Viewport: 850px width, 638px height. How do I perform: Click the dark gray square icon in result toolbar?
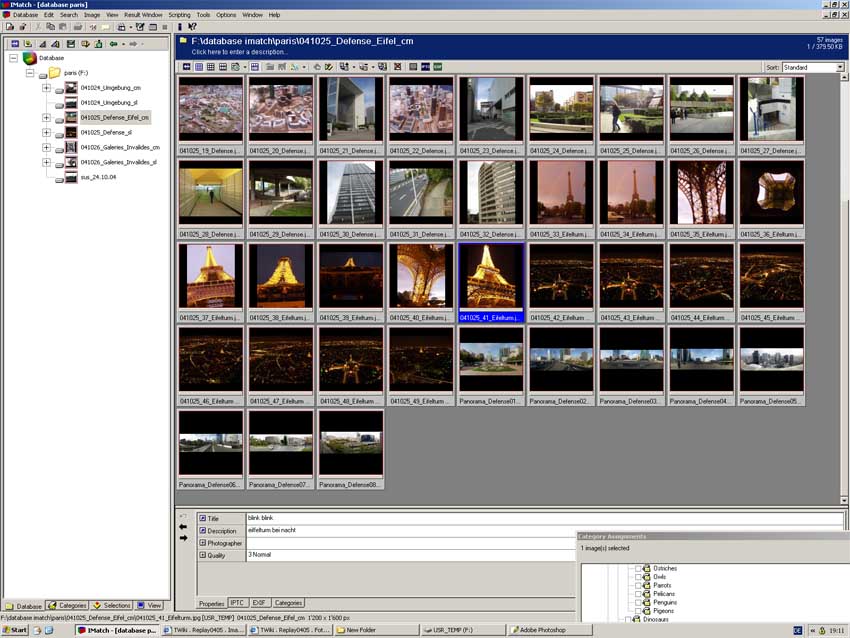tap(413, 67)
